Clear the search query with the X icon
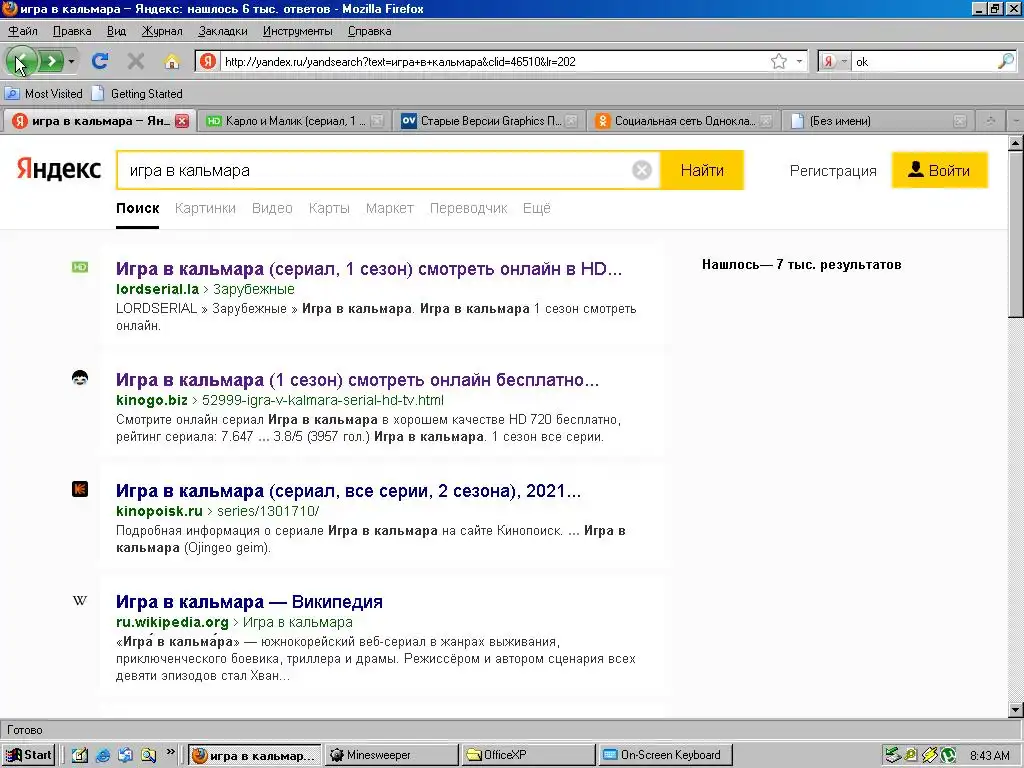This screenshot has width=1024, height=768. tap(642, 170)
